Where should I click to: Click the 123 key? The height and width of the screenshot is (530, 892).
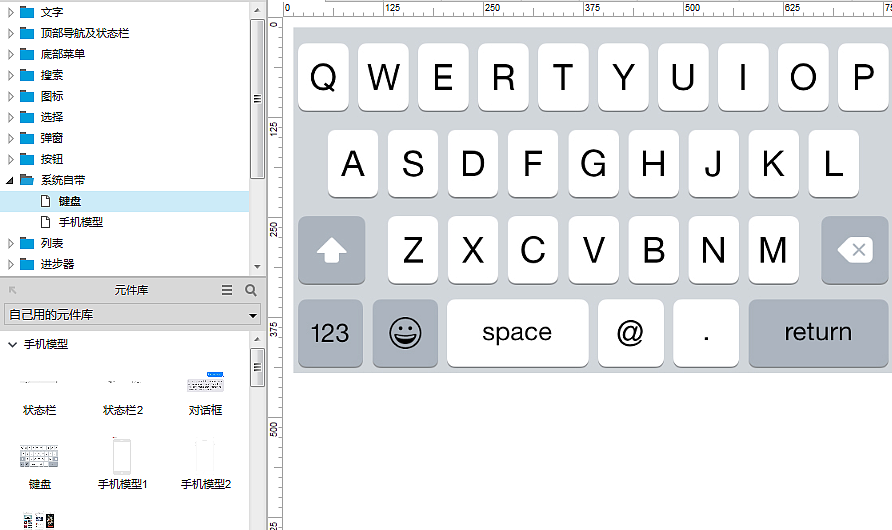click(x=331, y=333)
